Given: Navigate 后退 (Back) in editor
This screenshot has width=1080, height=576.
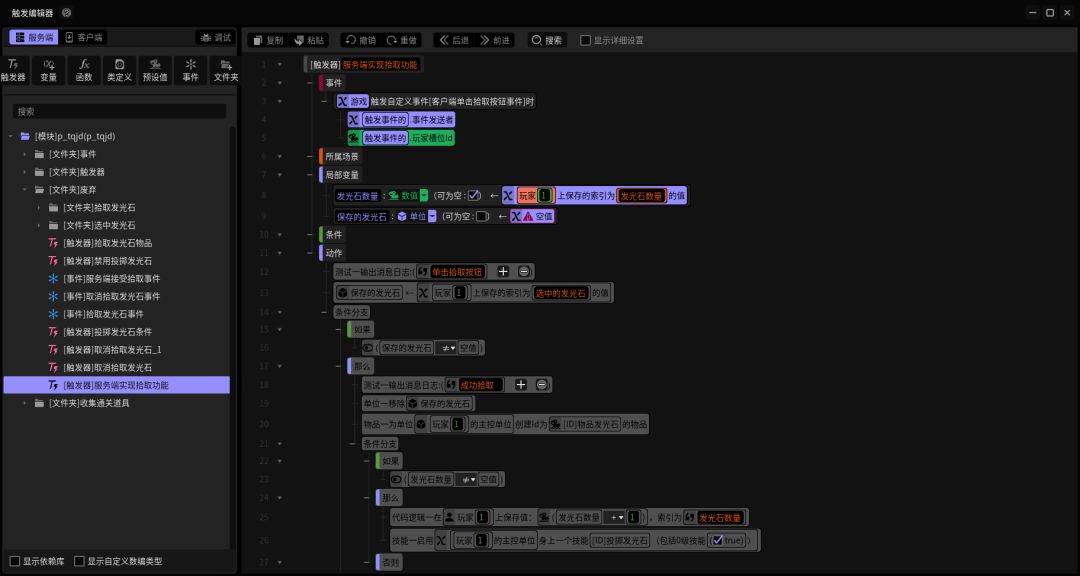Looking at the screenshot, I should [453, 41].
